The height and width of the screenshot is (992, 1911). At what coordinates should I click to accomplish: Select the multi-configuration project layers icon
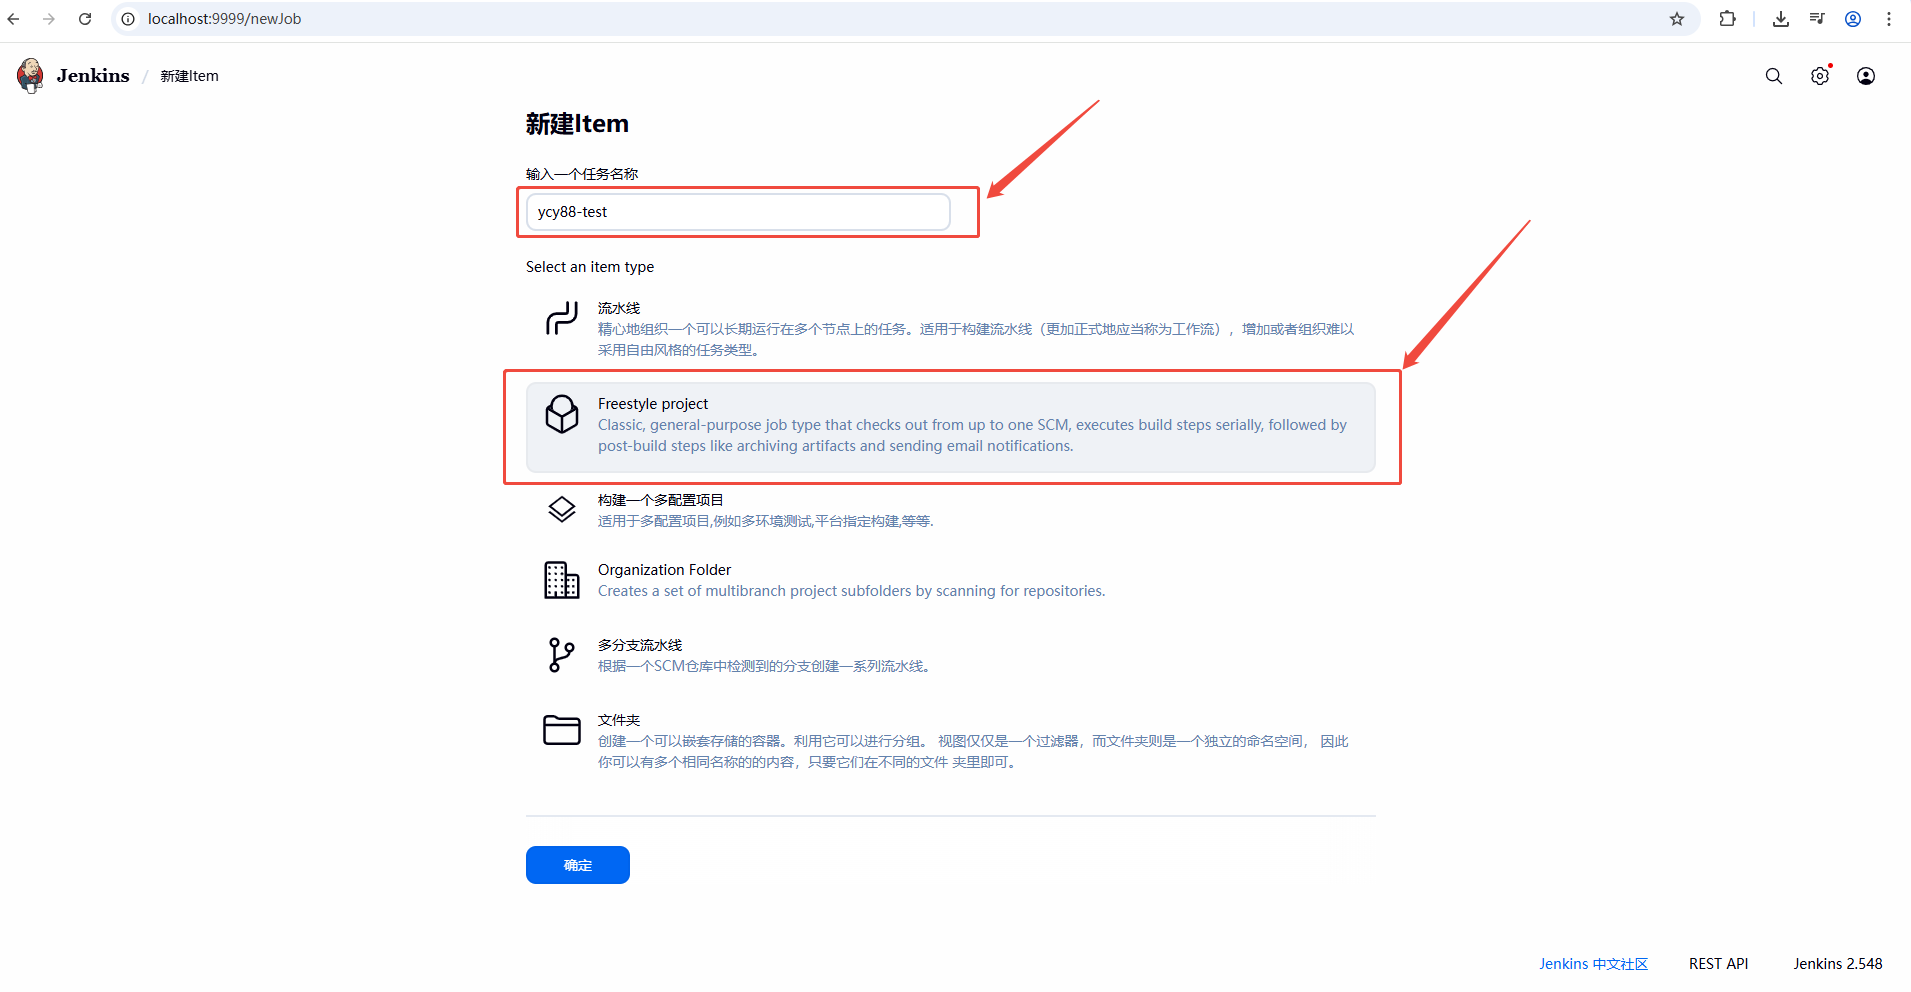tap(562, 510)
